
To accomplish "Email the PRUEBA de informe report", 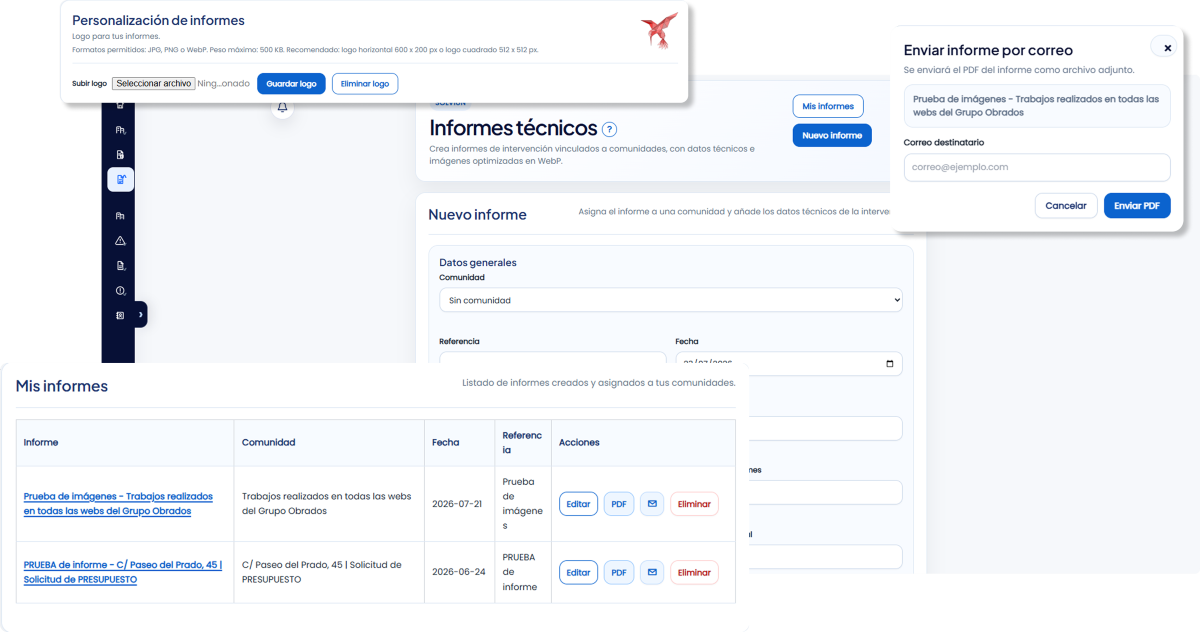I will (652, 572).
